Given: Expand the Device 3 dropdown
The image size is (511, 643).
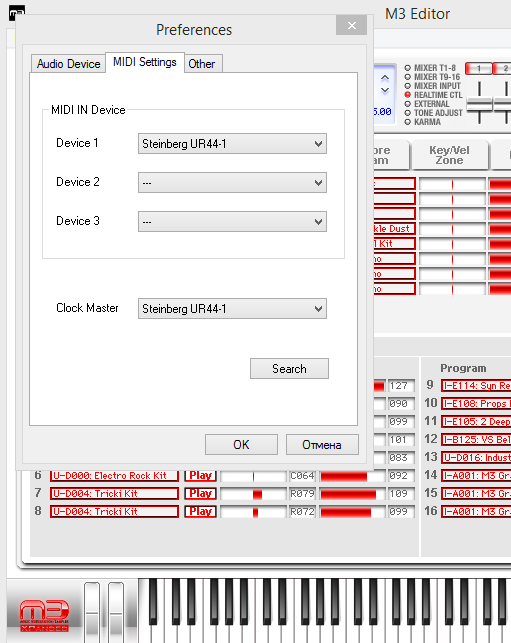Looking at the screenshot, I should tap(232, 221).
